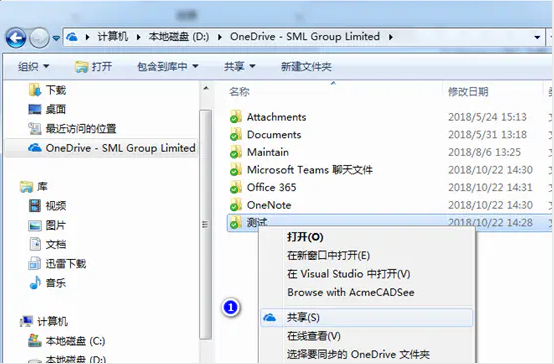Open the 视频 library
This screenshot has height=364, width=554.
tap(55, 206)
